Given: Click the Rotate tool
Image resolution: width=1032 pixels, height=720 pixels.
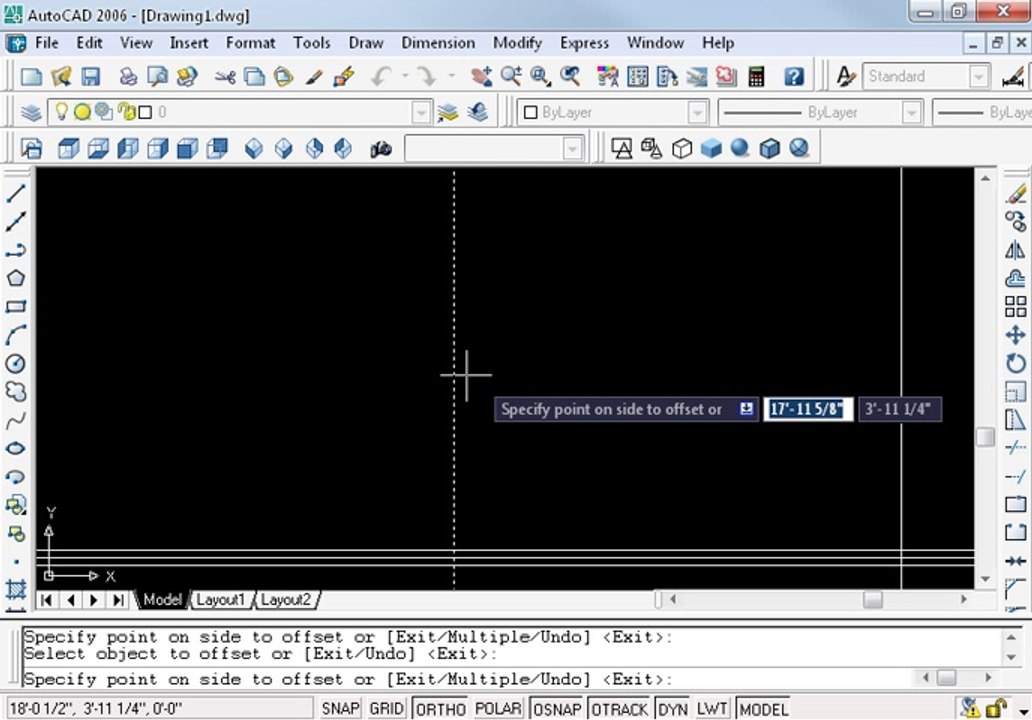Looking at the screenshot, I should (1016, 363).
